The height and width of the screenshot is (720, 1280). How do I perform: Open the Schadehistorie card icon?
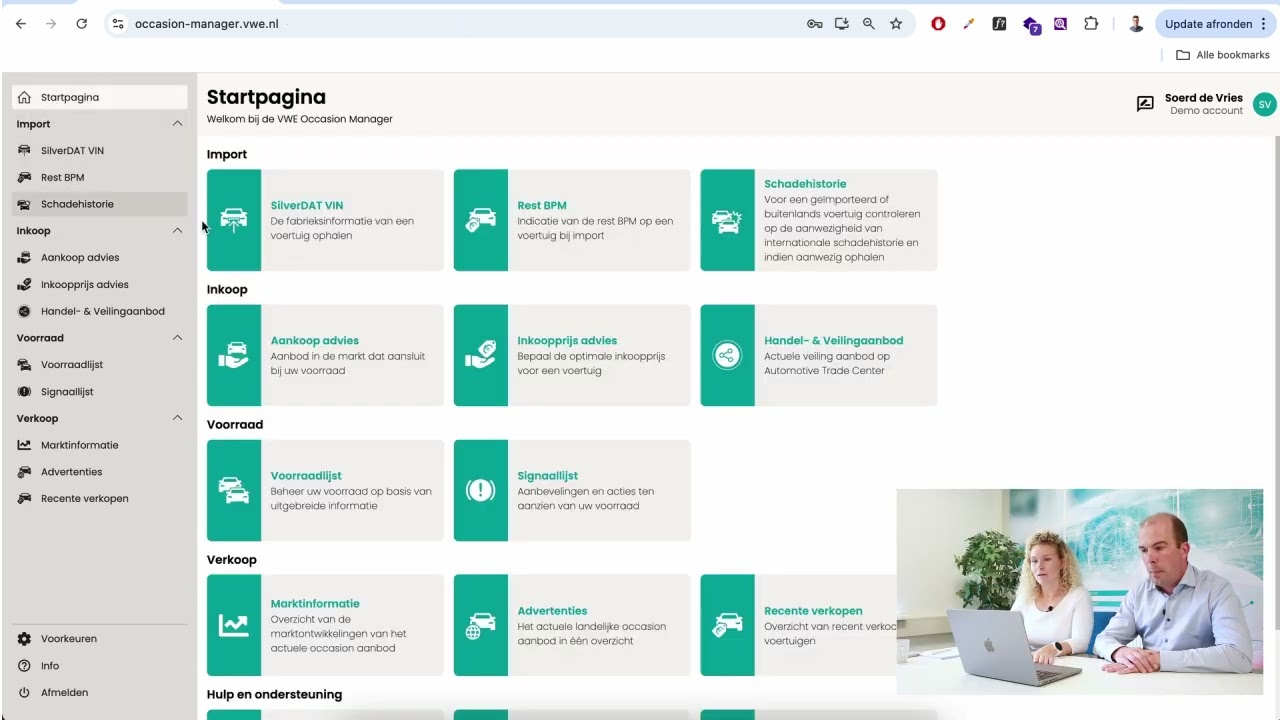tap(727, 220)
